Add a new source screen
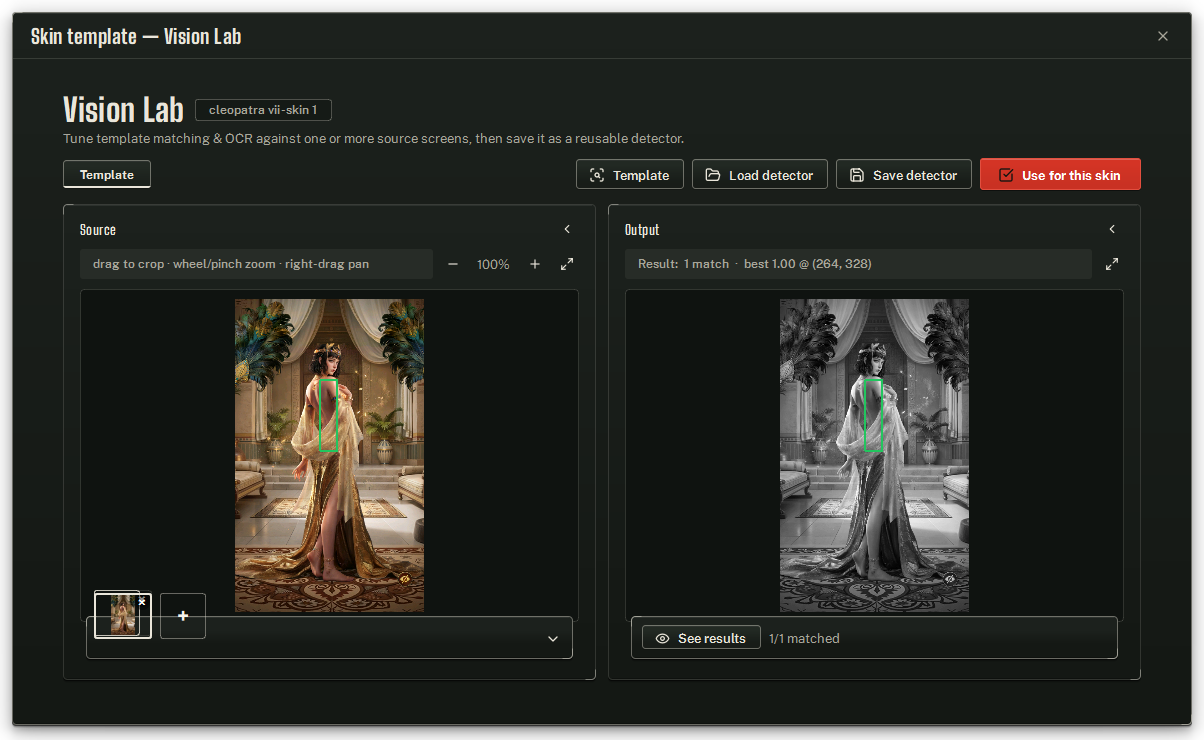Screen dimensions: 1204x740 point(183,616)
